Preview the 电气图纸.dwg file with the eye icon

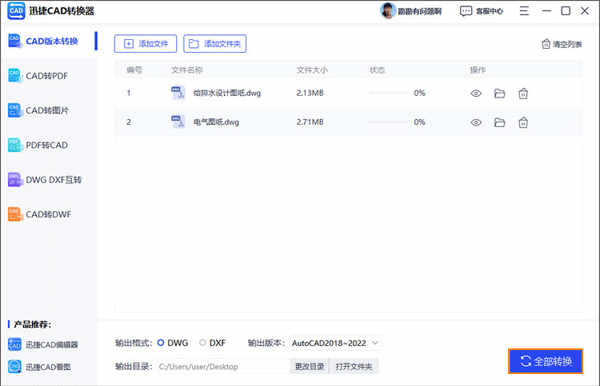[476, 122]
